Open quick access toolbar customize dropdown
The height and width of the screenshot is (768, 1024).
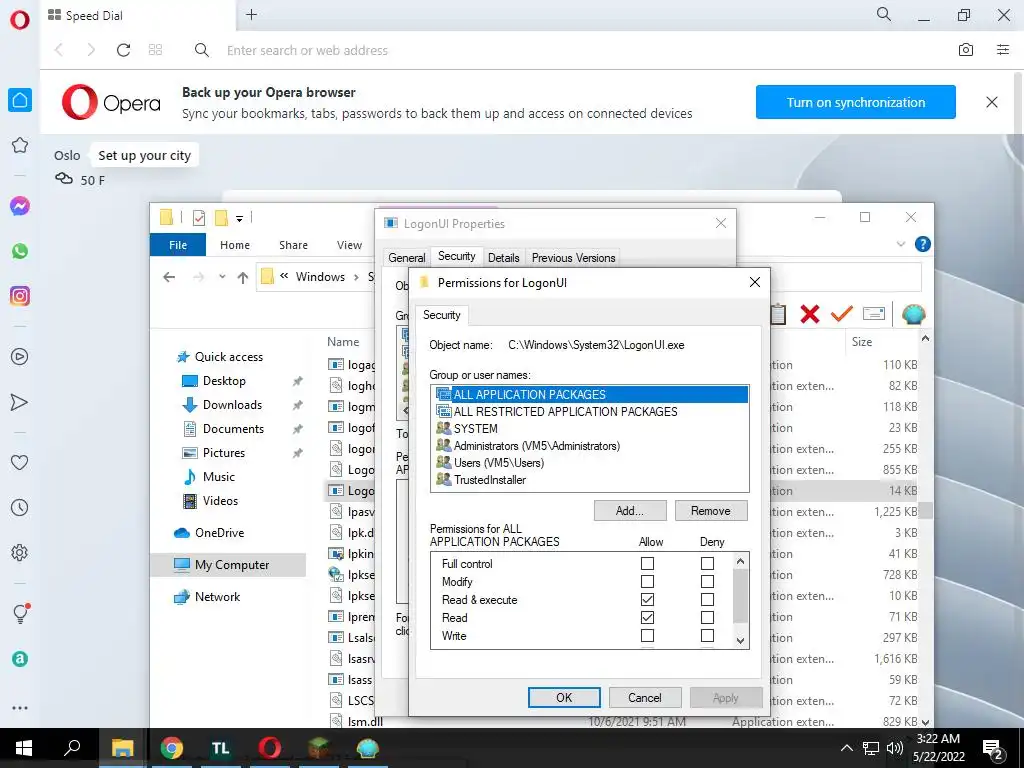tap(240, 218)
